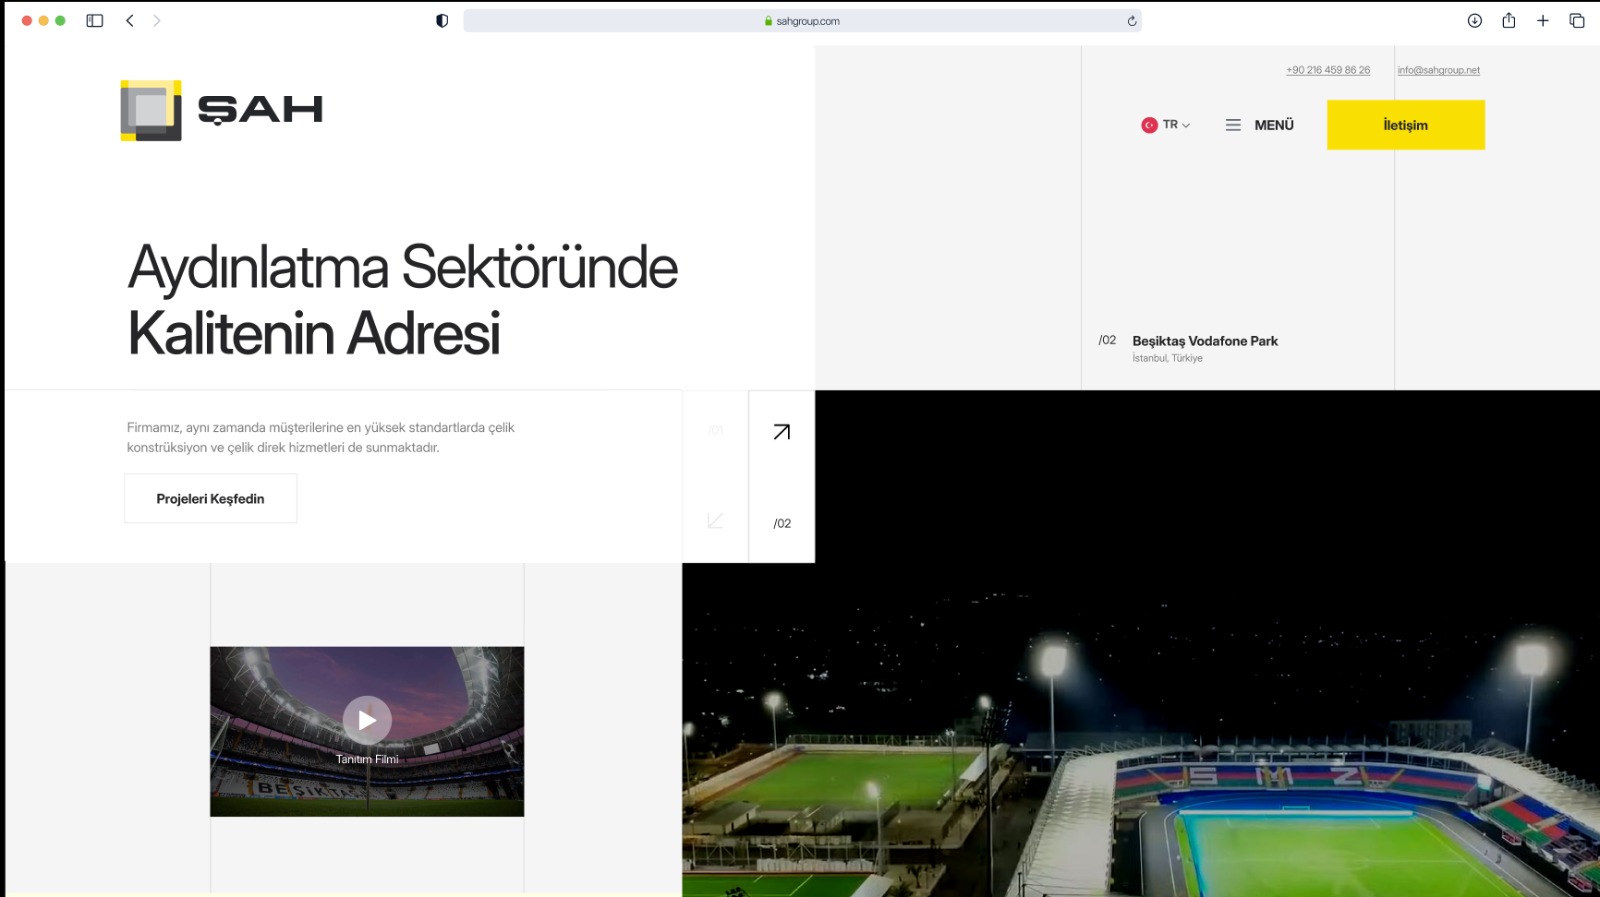Click the yellow İletişim button

[x=1405, y=125]
